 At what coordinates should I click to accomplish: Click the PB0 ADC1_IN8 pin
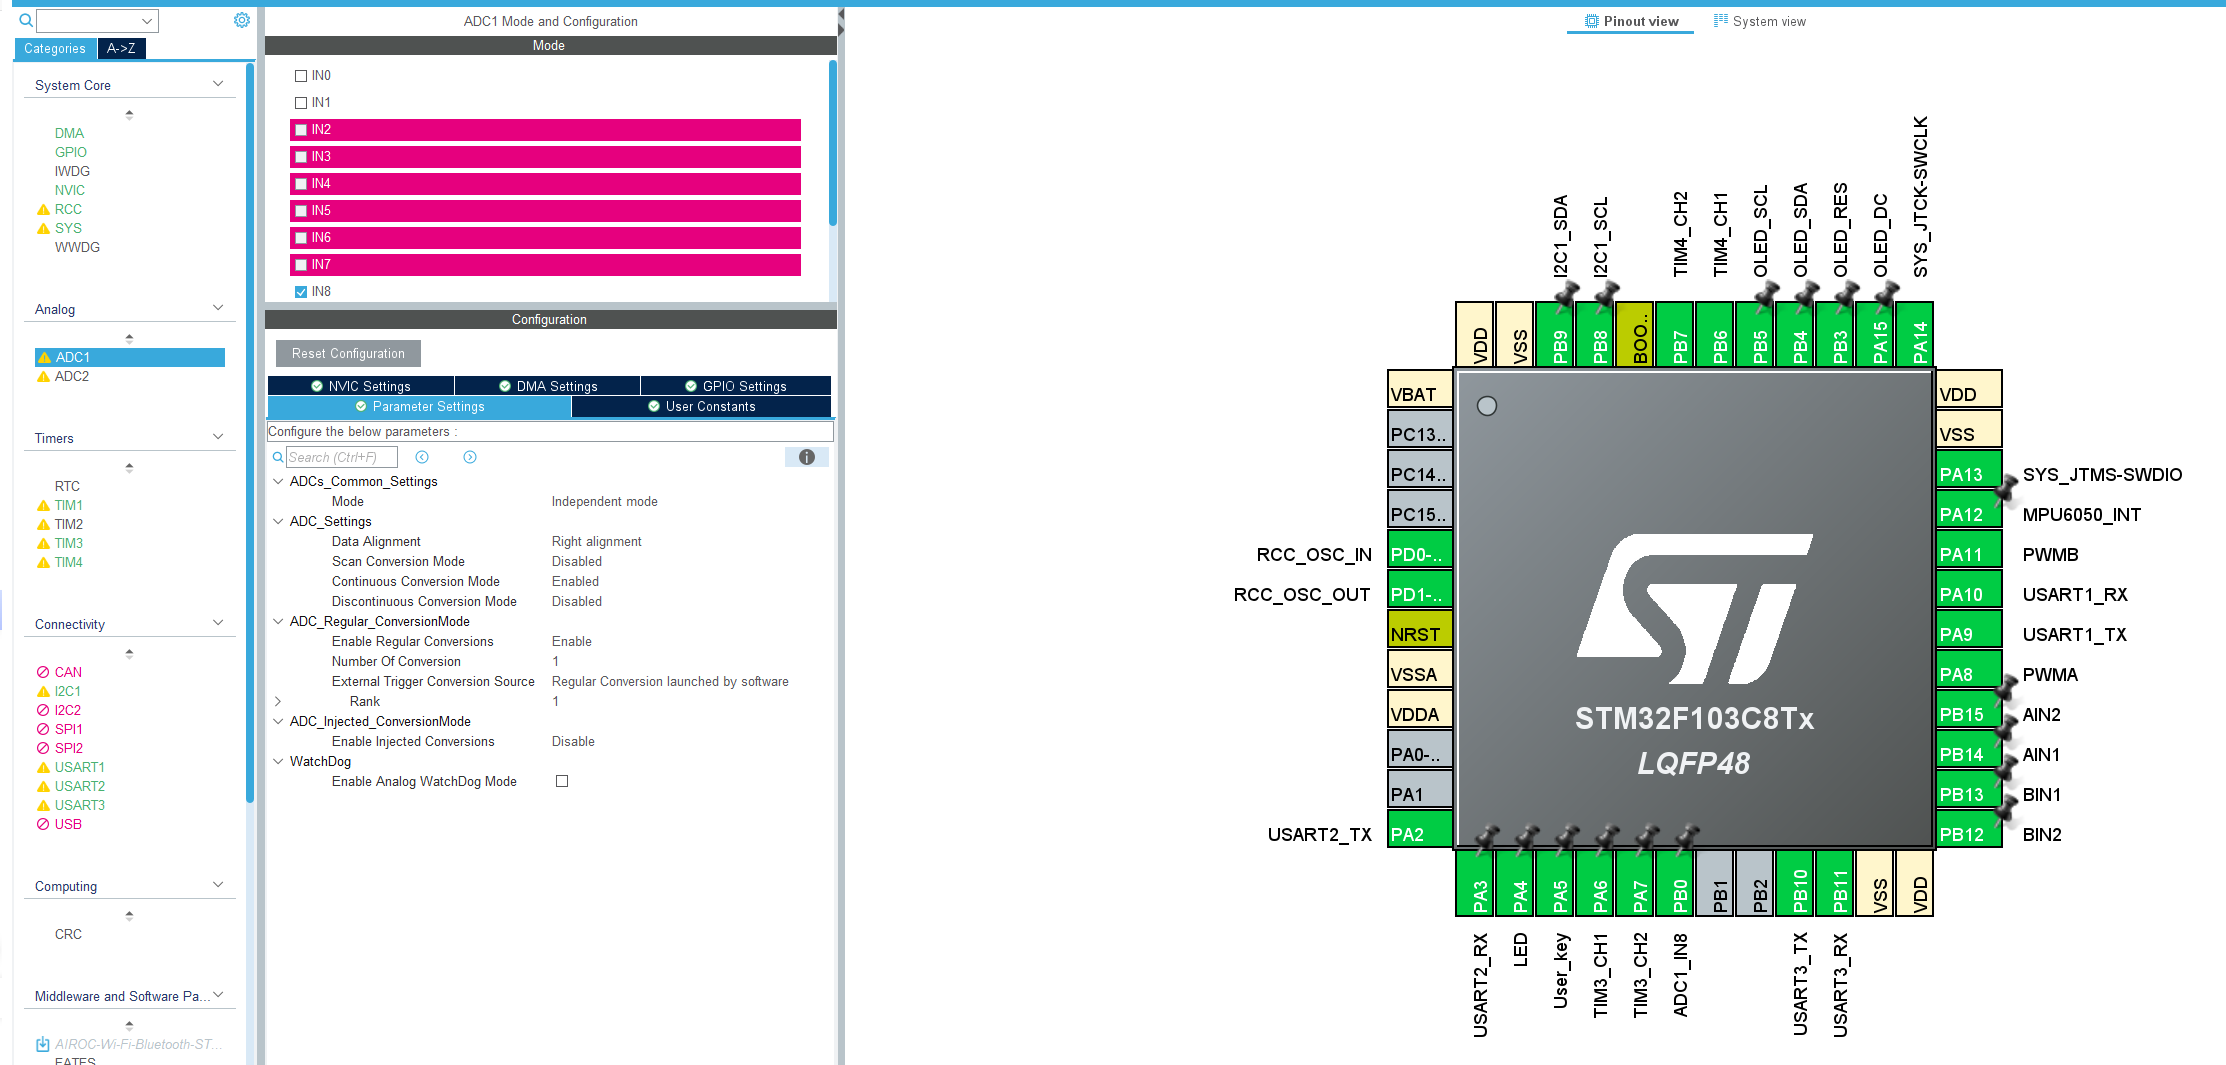click(x=1674, y=883)
